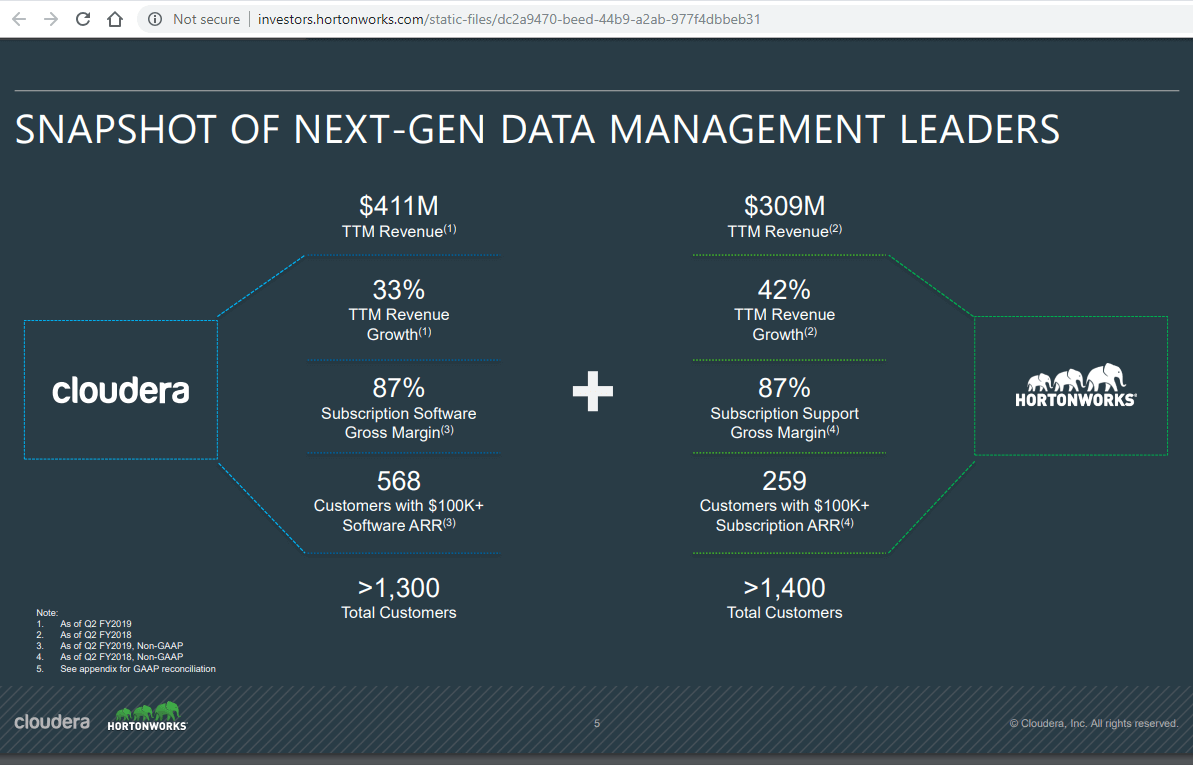Click the browser forward navigation arrow

pyautogui.click(x=48, y=18)
